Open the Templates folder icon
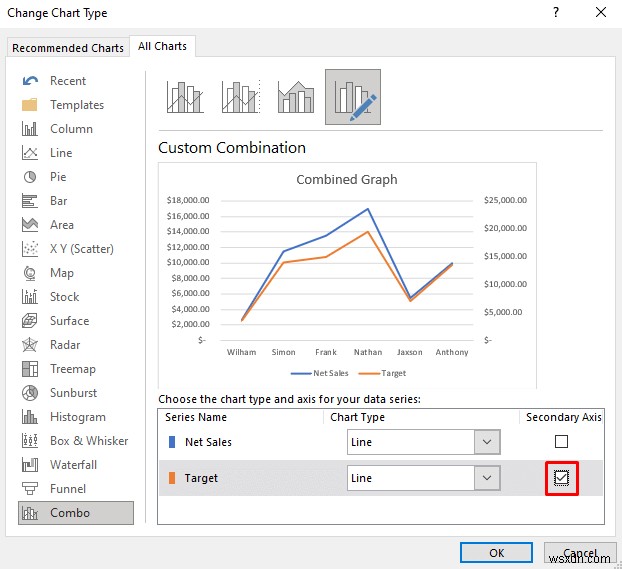The width and height of the screenshot is (622, 569). click(x=30, y=105)
